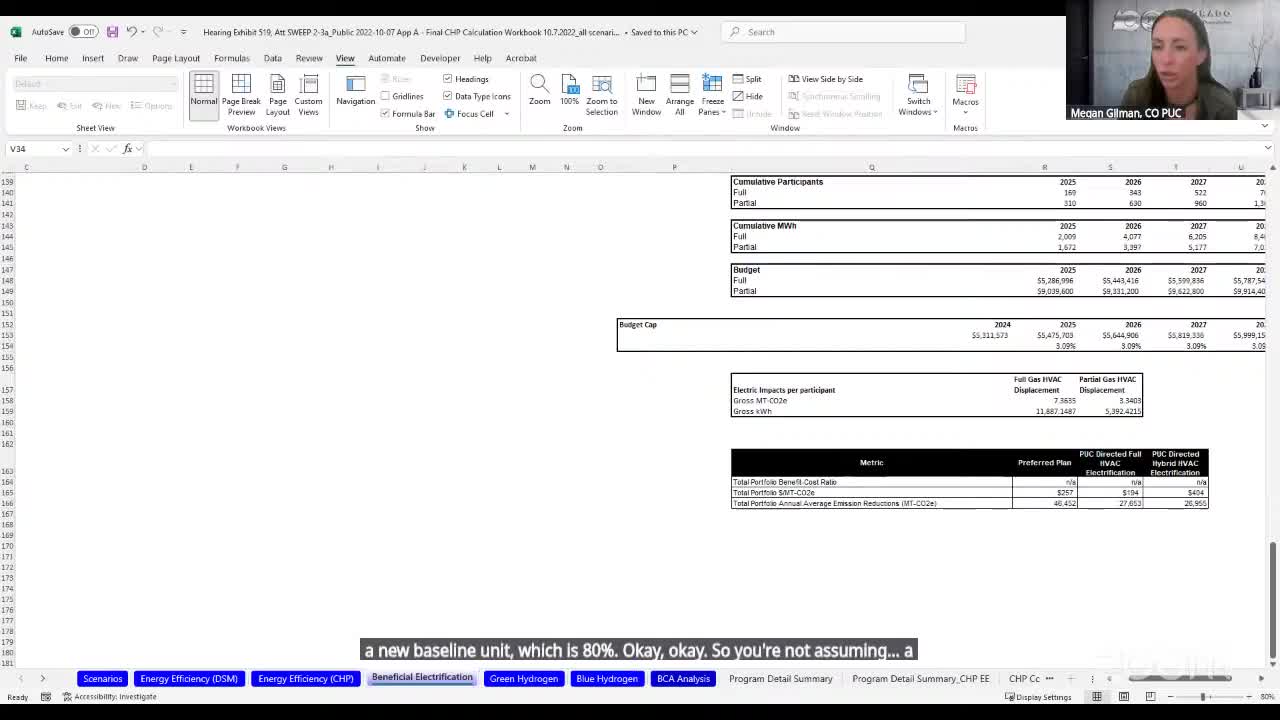The width and height of the screenshot is (1280, 720).
Task: Undo the last action
Action: pos(131,32)
